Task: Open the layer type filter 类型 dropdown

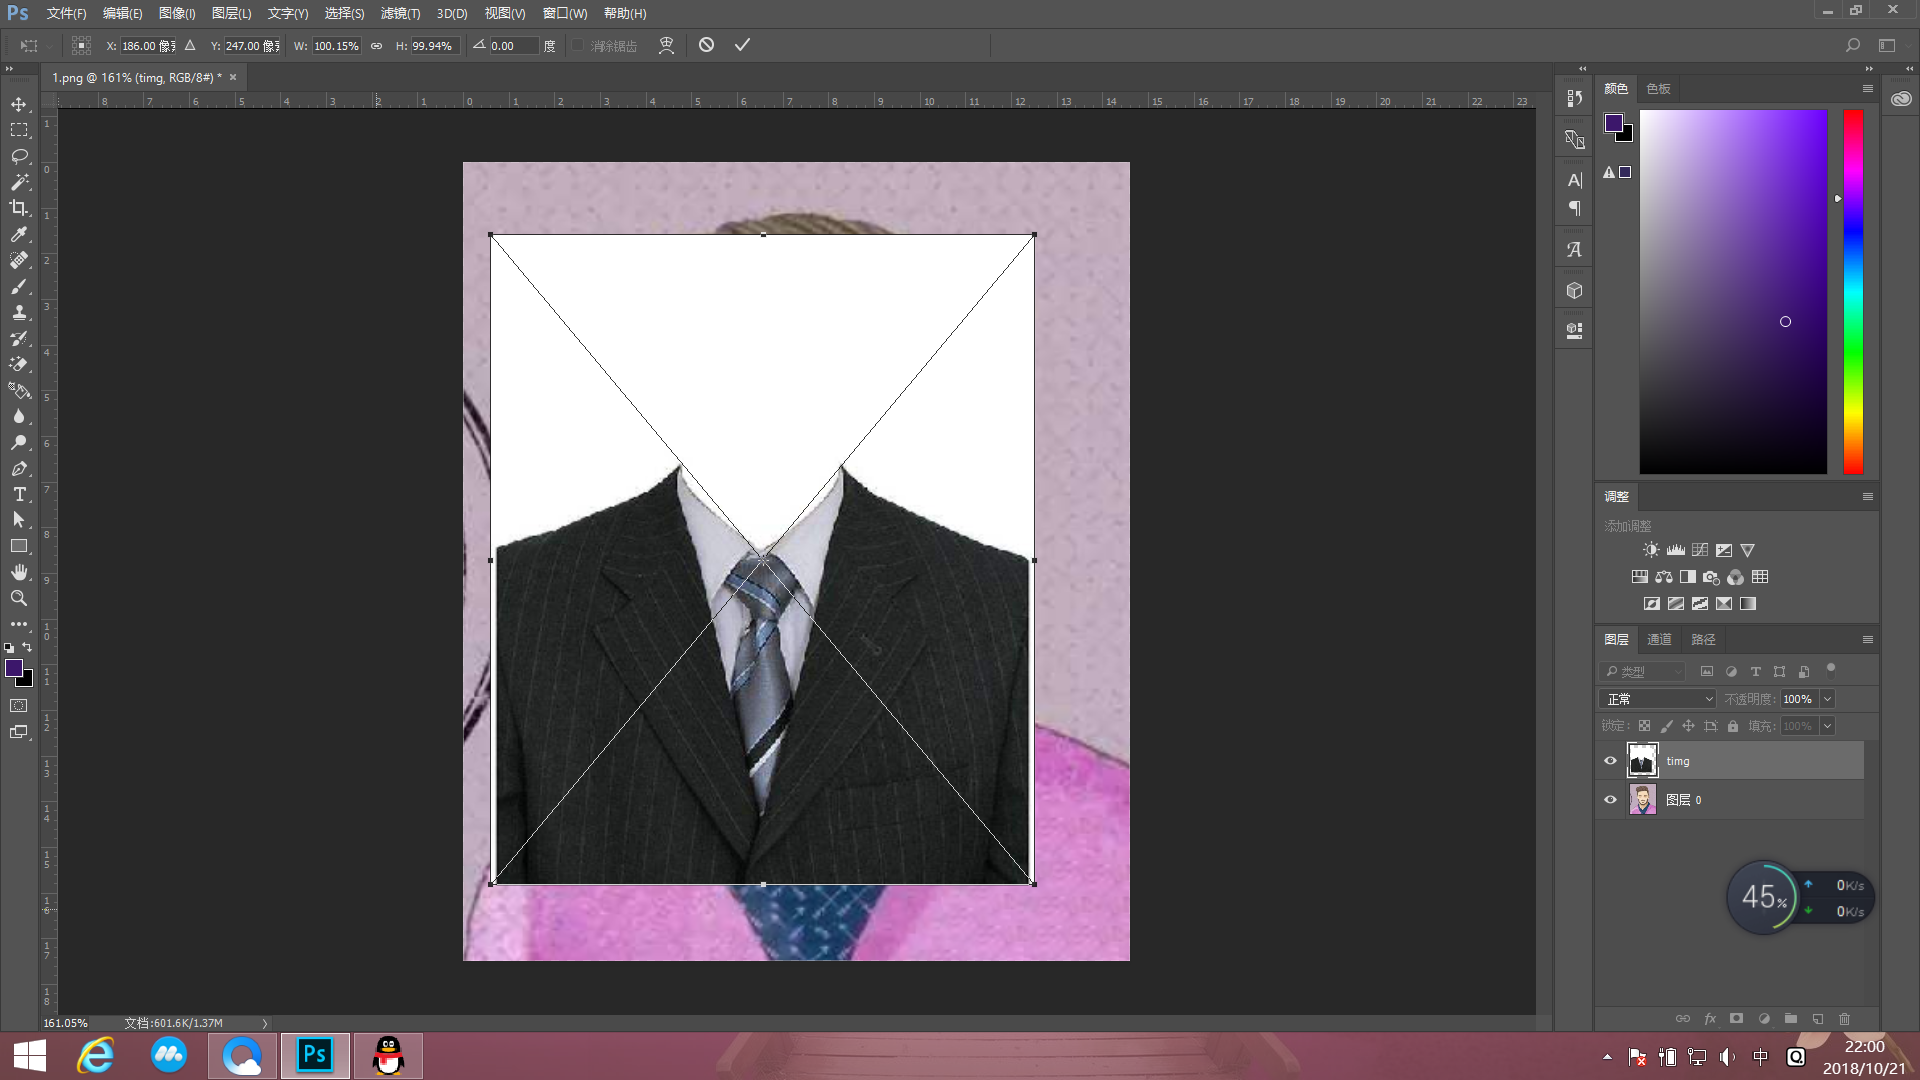Action: (x=1644, y=672)
